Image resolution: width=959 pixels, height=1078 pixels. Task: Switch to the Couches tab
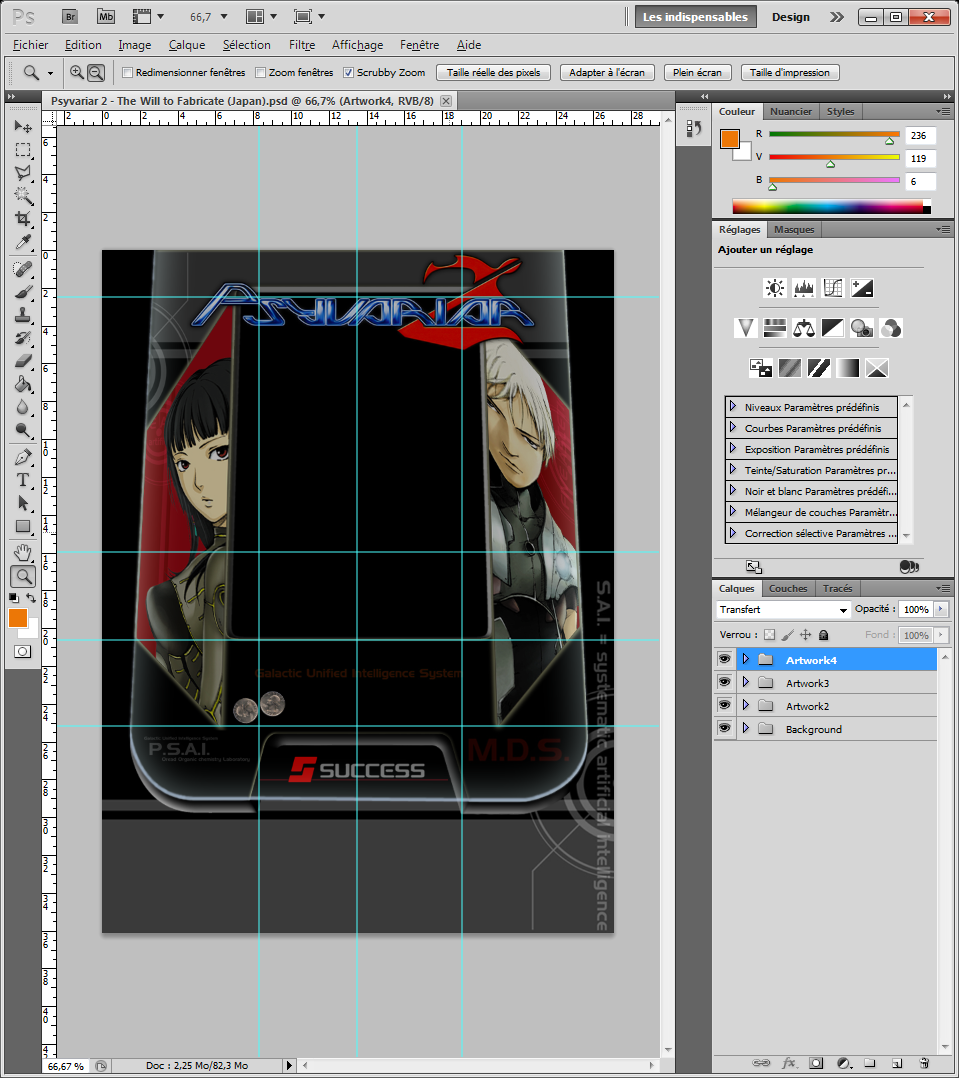(788, 589)
